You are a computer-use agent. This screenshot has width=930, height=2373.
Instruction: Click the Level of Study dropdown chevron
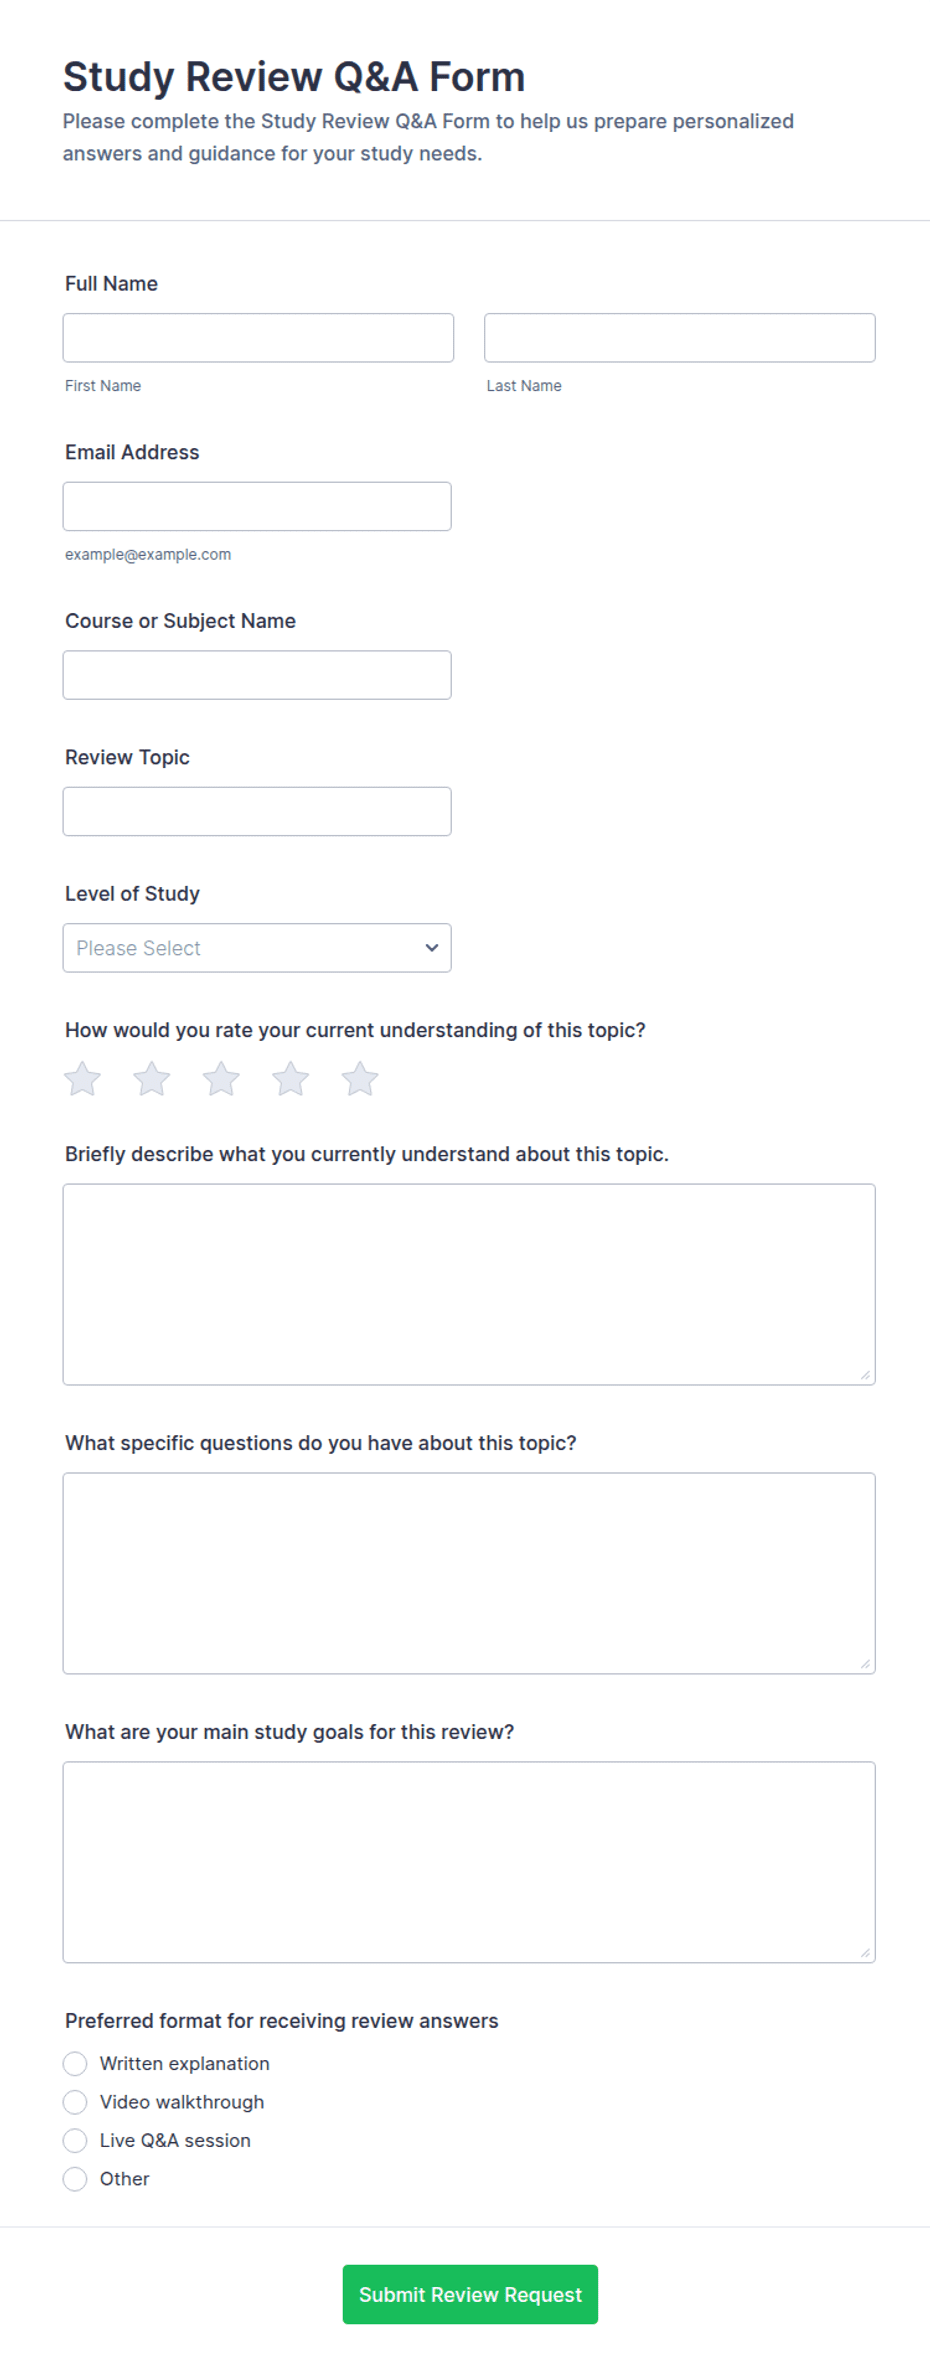point(432,948)
